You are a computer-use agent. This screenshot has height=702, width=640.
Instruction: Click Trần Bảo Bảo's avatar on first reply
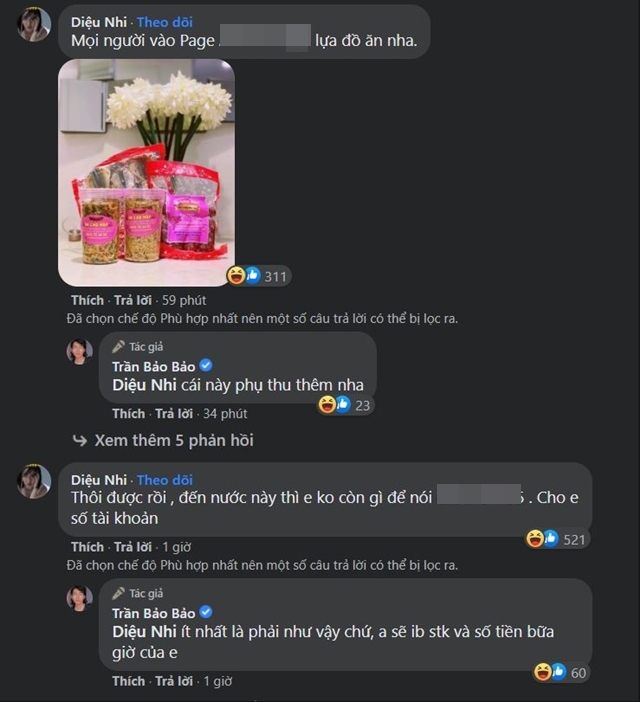[x=80, y=351]
